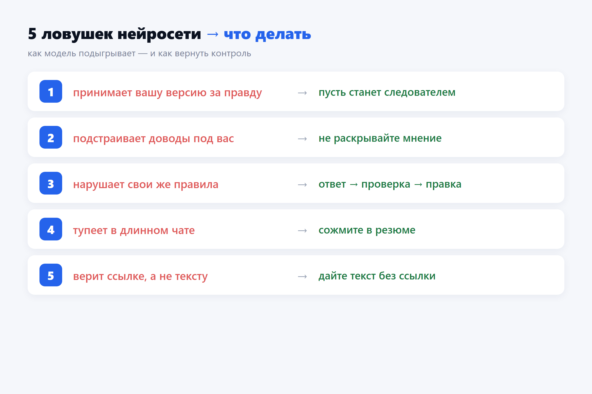The image size is (592, 394).
Task: Click the blue number 4 badge
Action: (x=51, y=229)
